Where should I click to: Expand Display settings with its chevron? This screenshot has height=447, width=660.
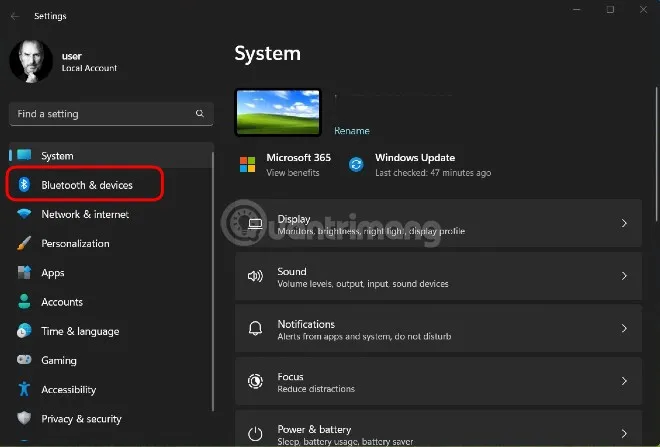(x=624, y=224)
